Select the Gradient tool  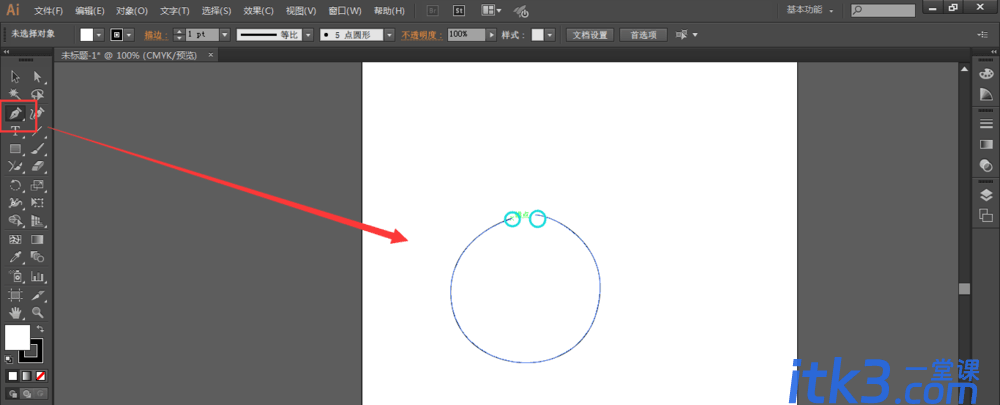pos(37,240)
